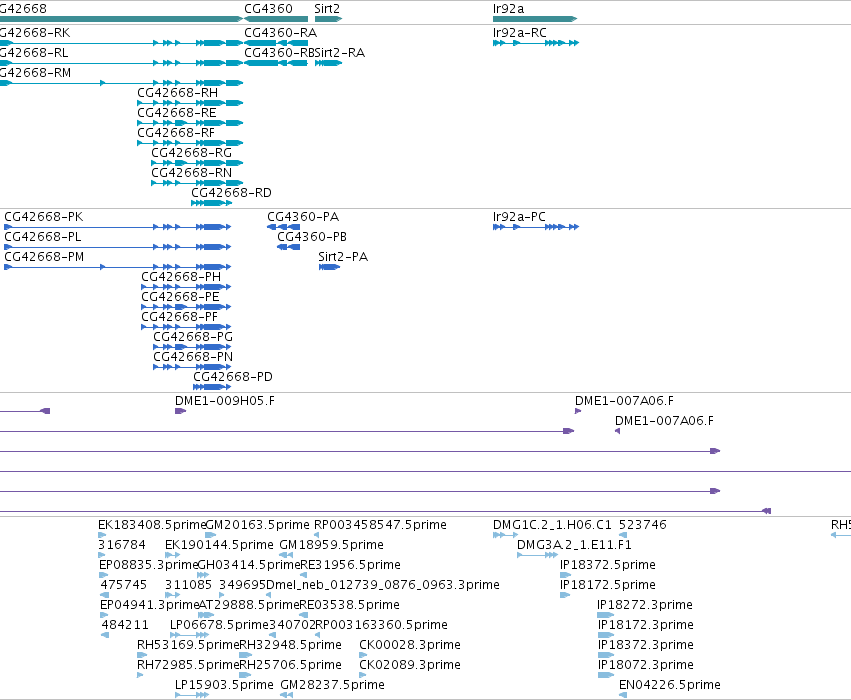This screenshot has width=851, height=700.
Task: Select the CG42668-RH transcript label
Action: tap(177, 93)
